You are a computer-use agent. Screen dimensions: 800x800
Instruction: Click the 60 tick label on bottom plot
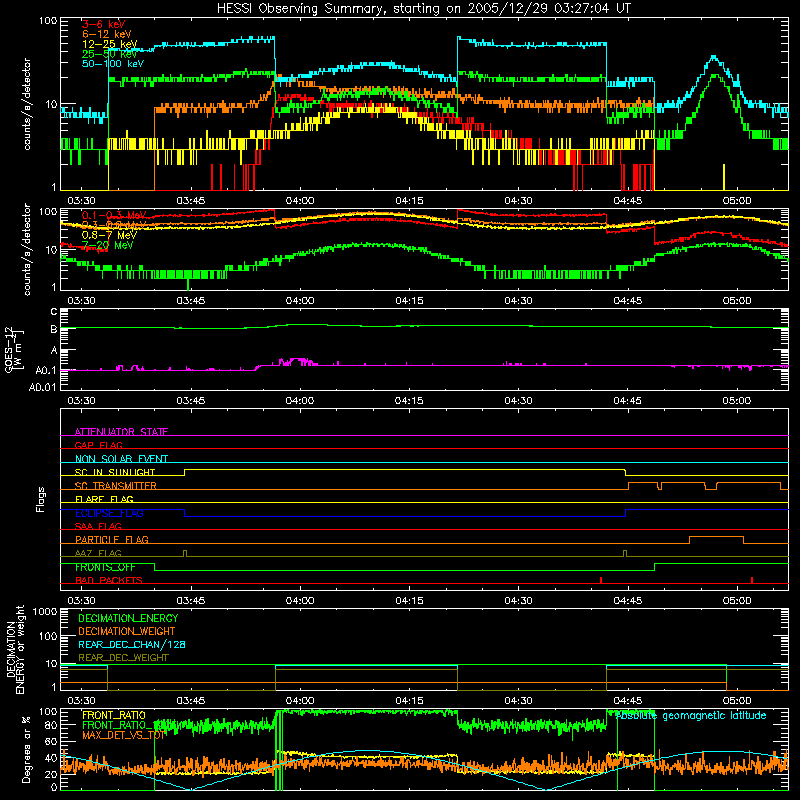(51, 741)
